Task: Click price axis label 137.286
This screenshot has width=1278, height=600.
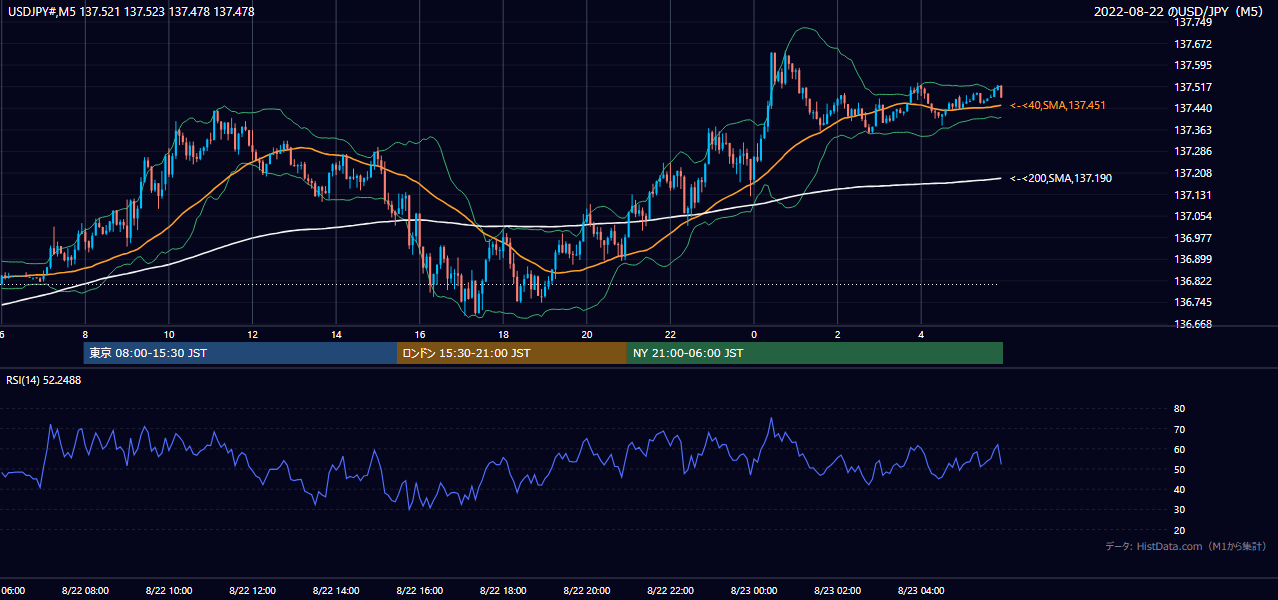Action: click(1192, 152)
